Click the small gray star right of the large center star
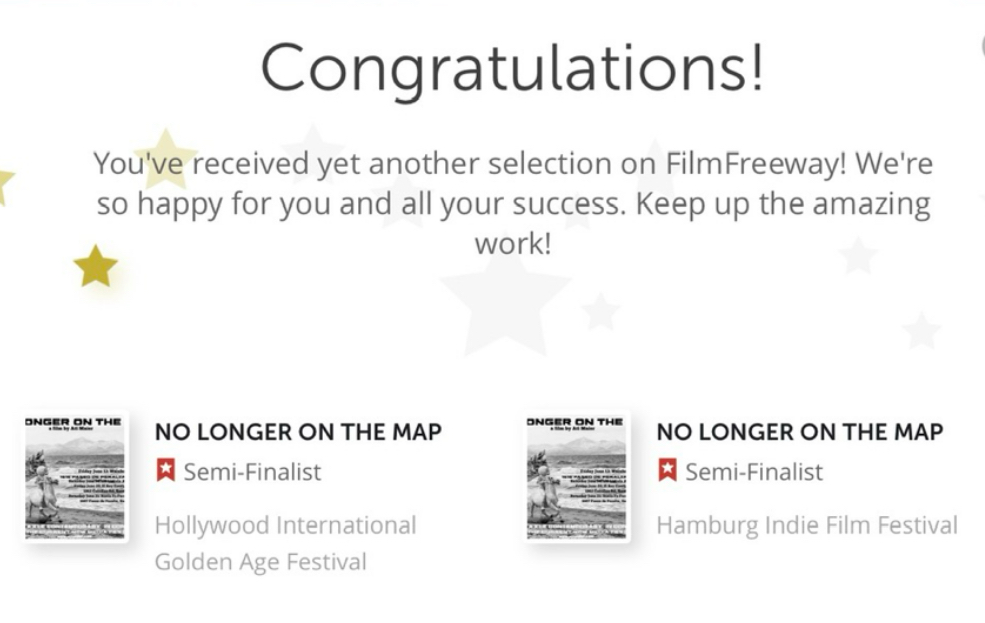 (x=600, y=311)
